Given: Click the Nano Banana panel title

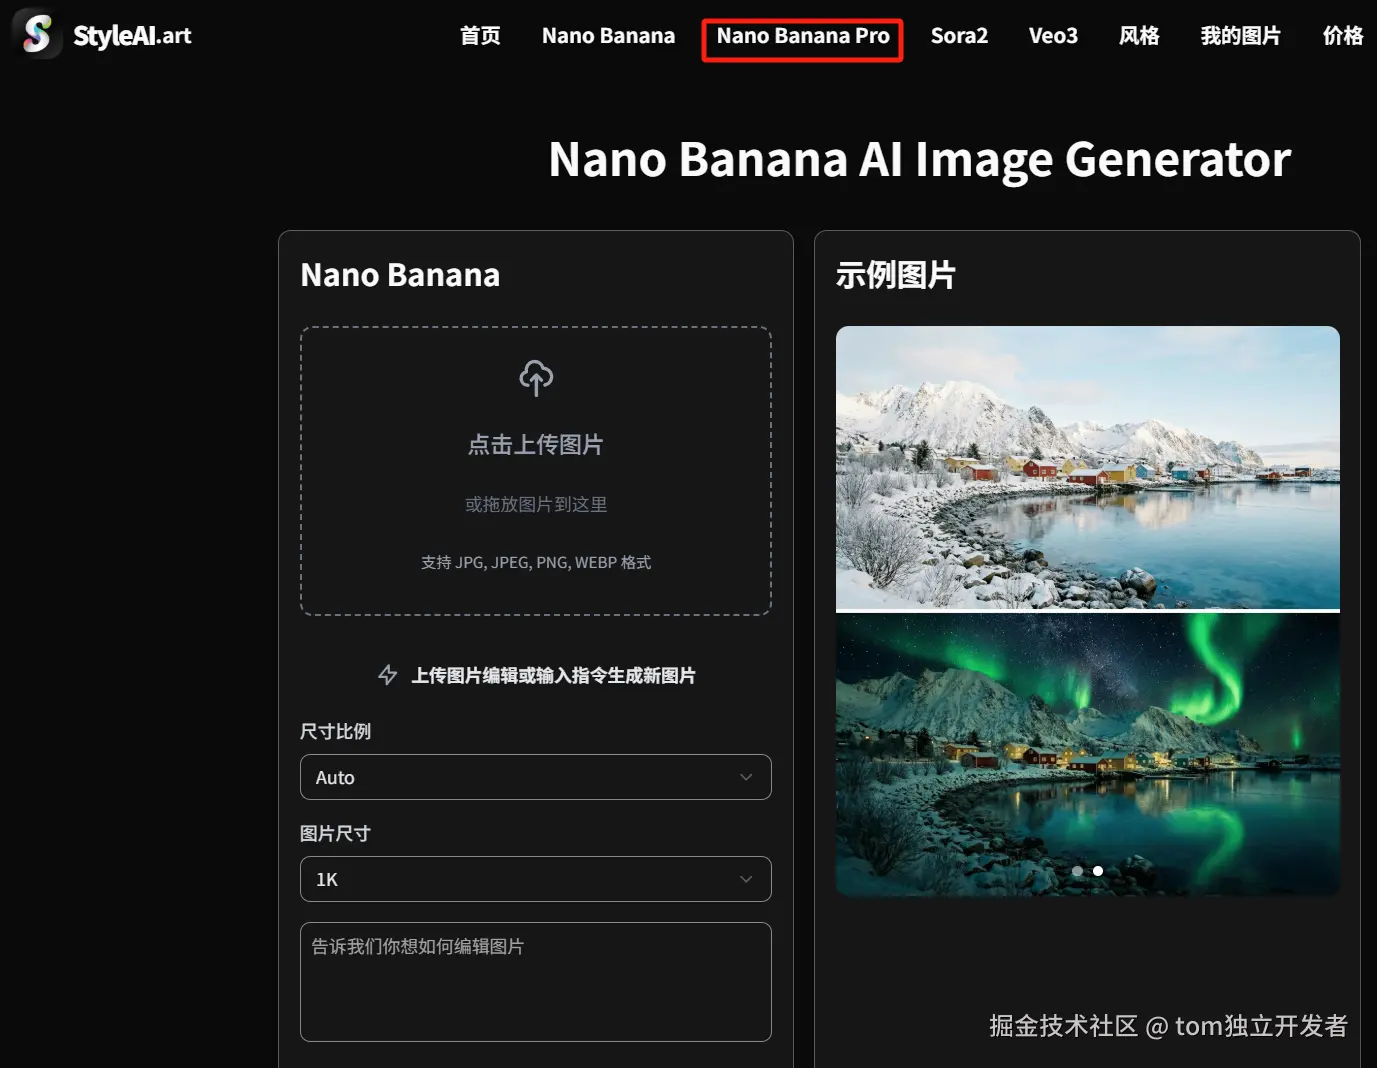Looking at the screenshot, I should coord(400,275).
